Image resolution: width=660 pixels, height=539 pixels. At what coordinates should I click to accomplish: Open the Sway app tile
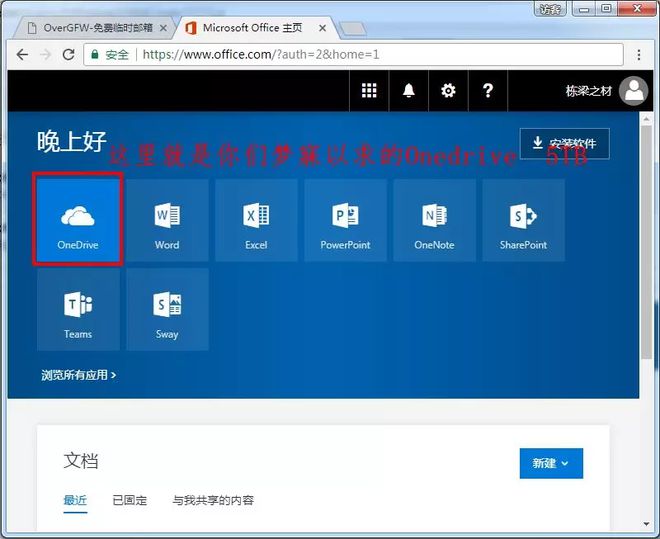[167, 309]
